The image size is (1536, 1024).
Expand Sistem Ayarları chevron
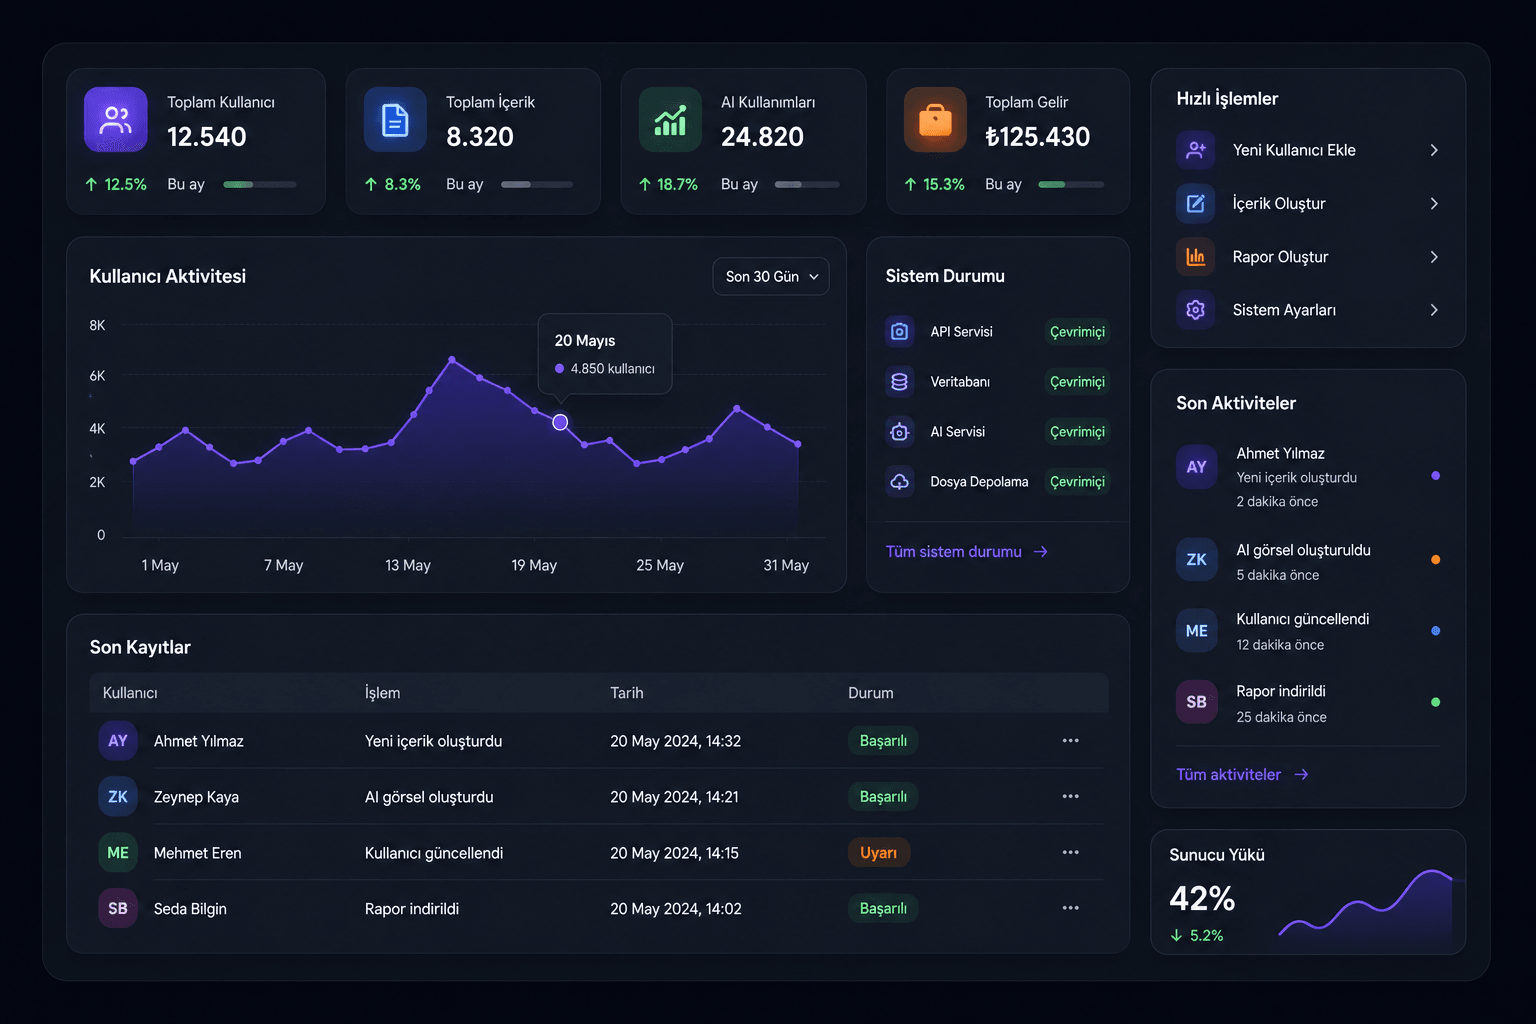pyautogui.click(x=1434, y=310)
